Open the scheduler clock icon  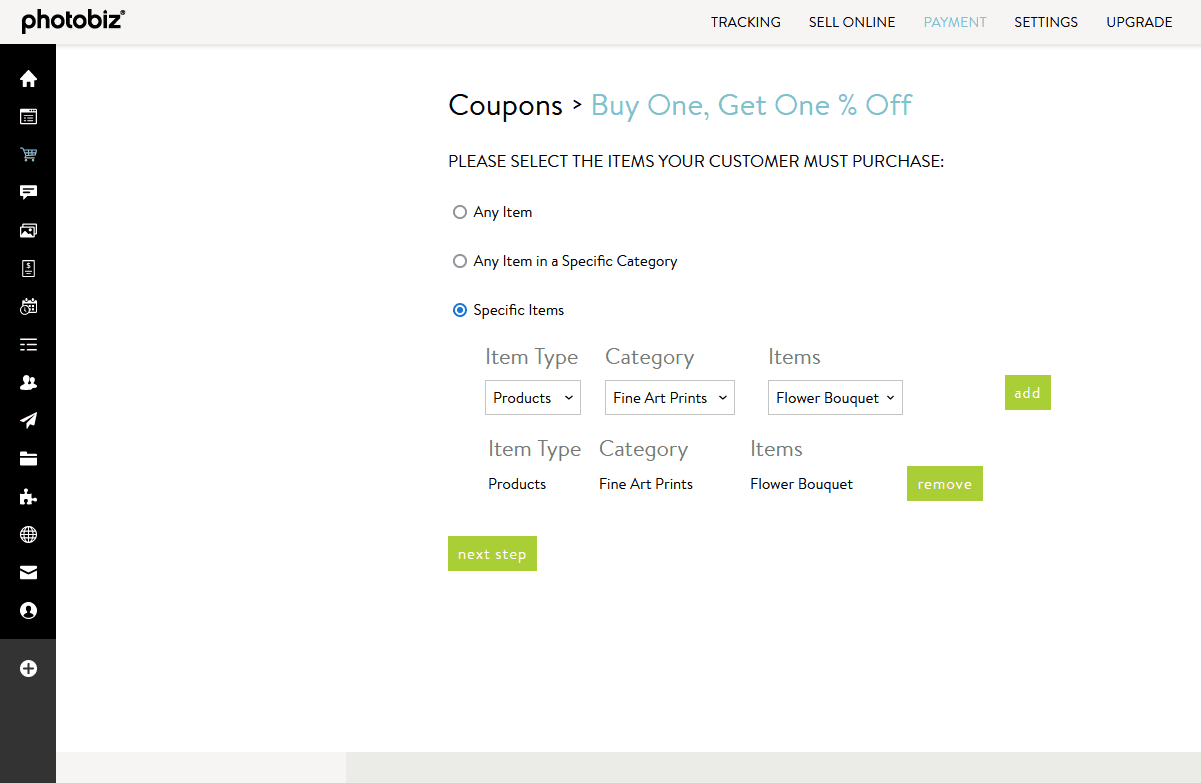pyautogui.click(x=28, y=306)
